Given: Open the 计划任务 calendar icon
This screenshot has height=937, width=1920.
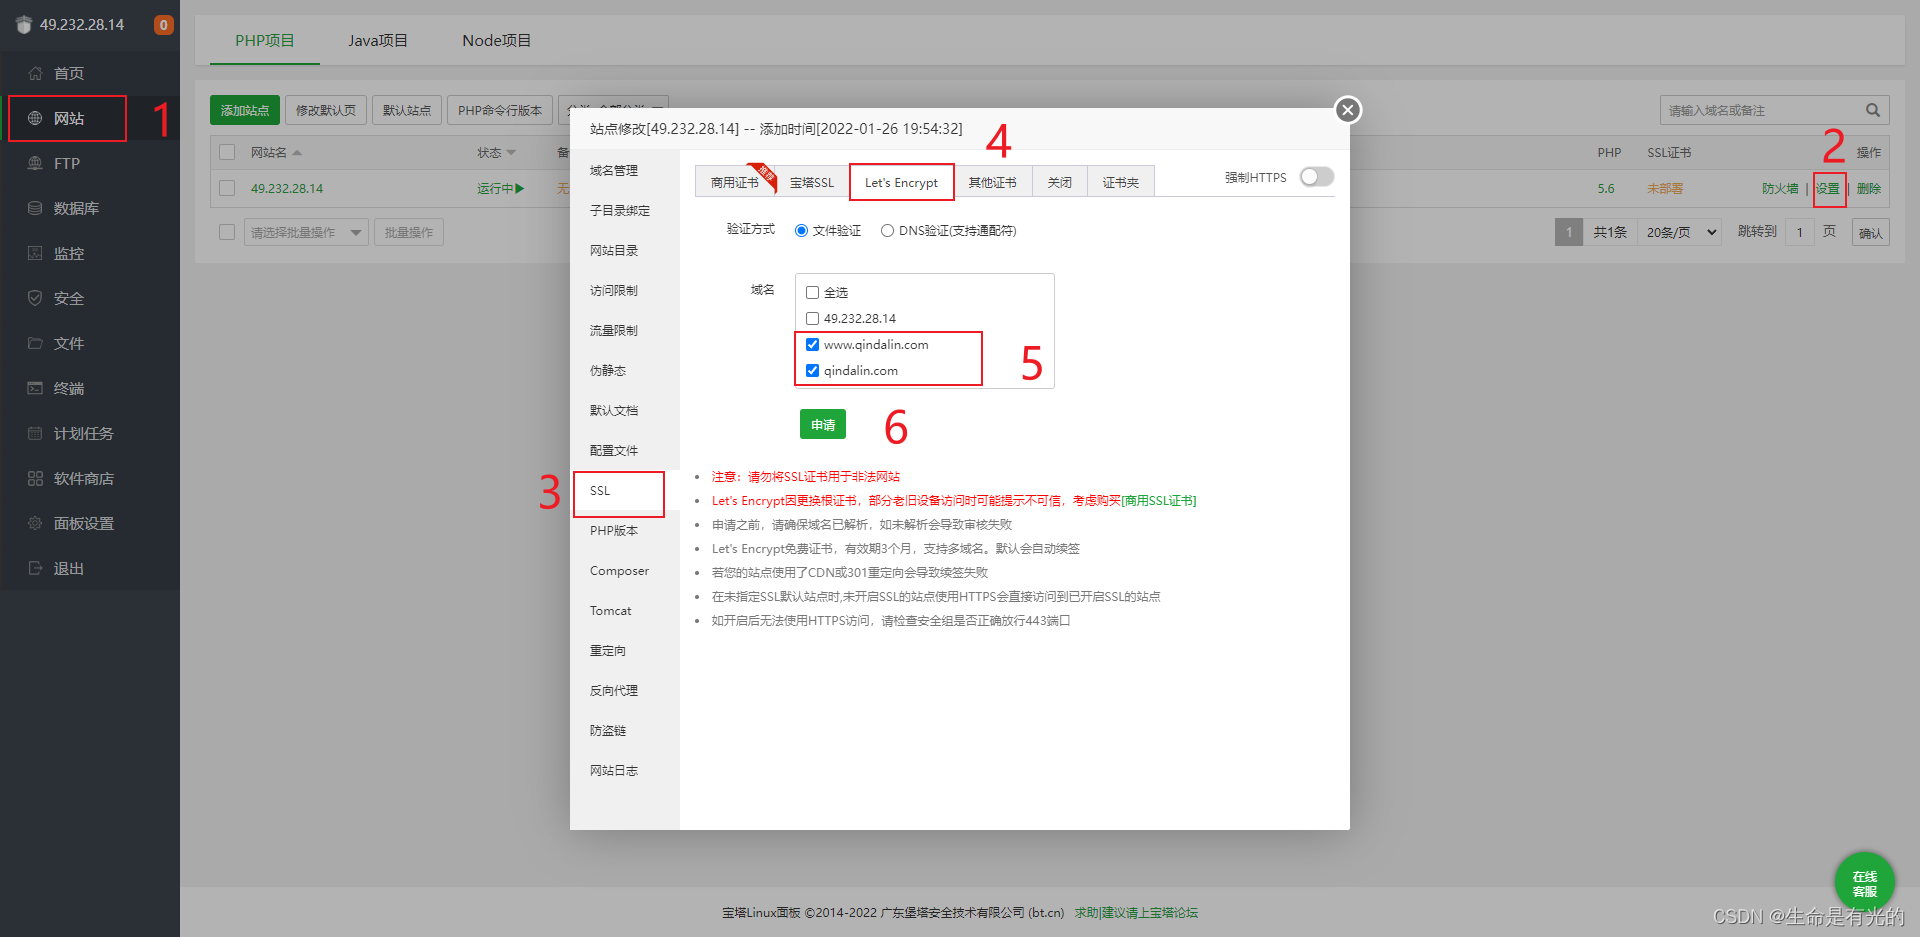Looking at the screenshot, I should coord(35,433).
